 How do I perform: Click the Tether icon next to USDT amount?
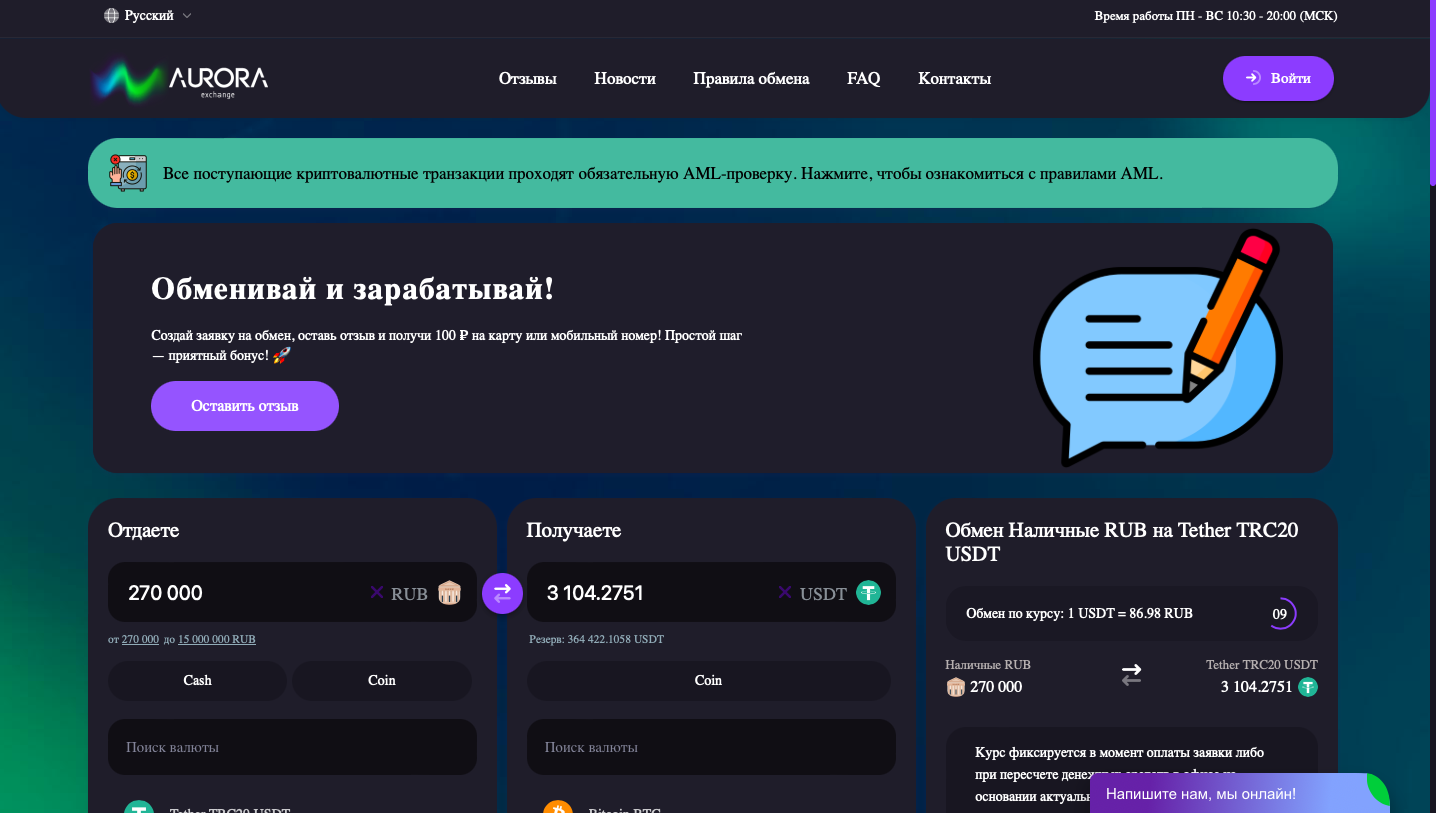[867, 592]
